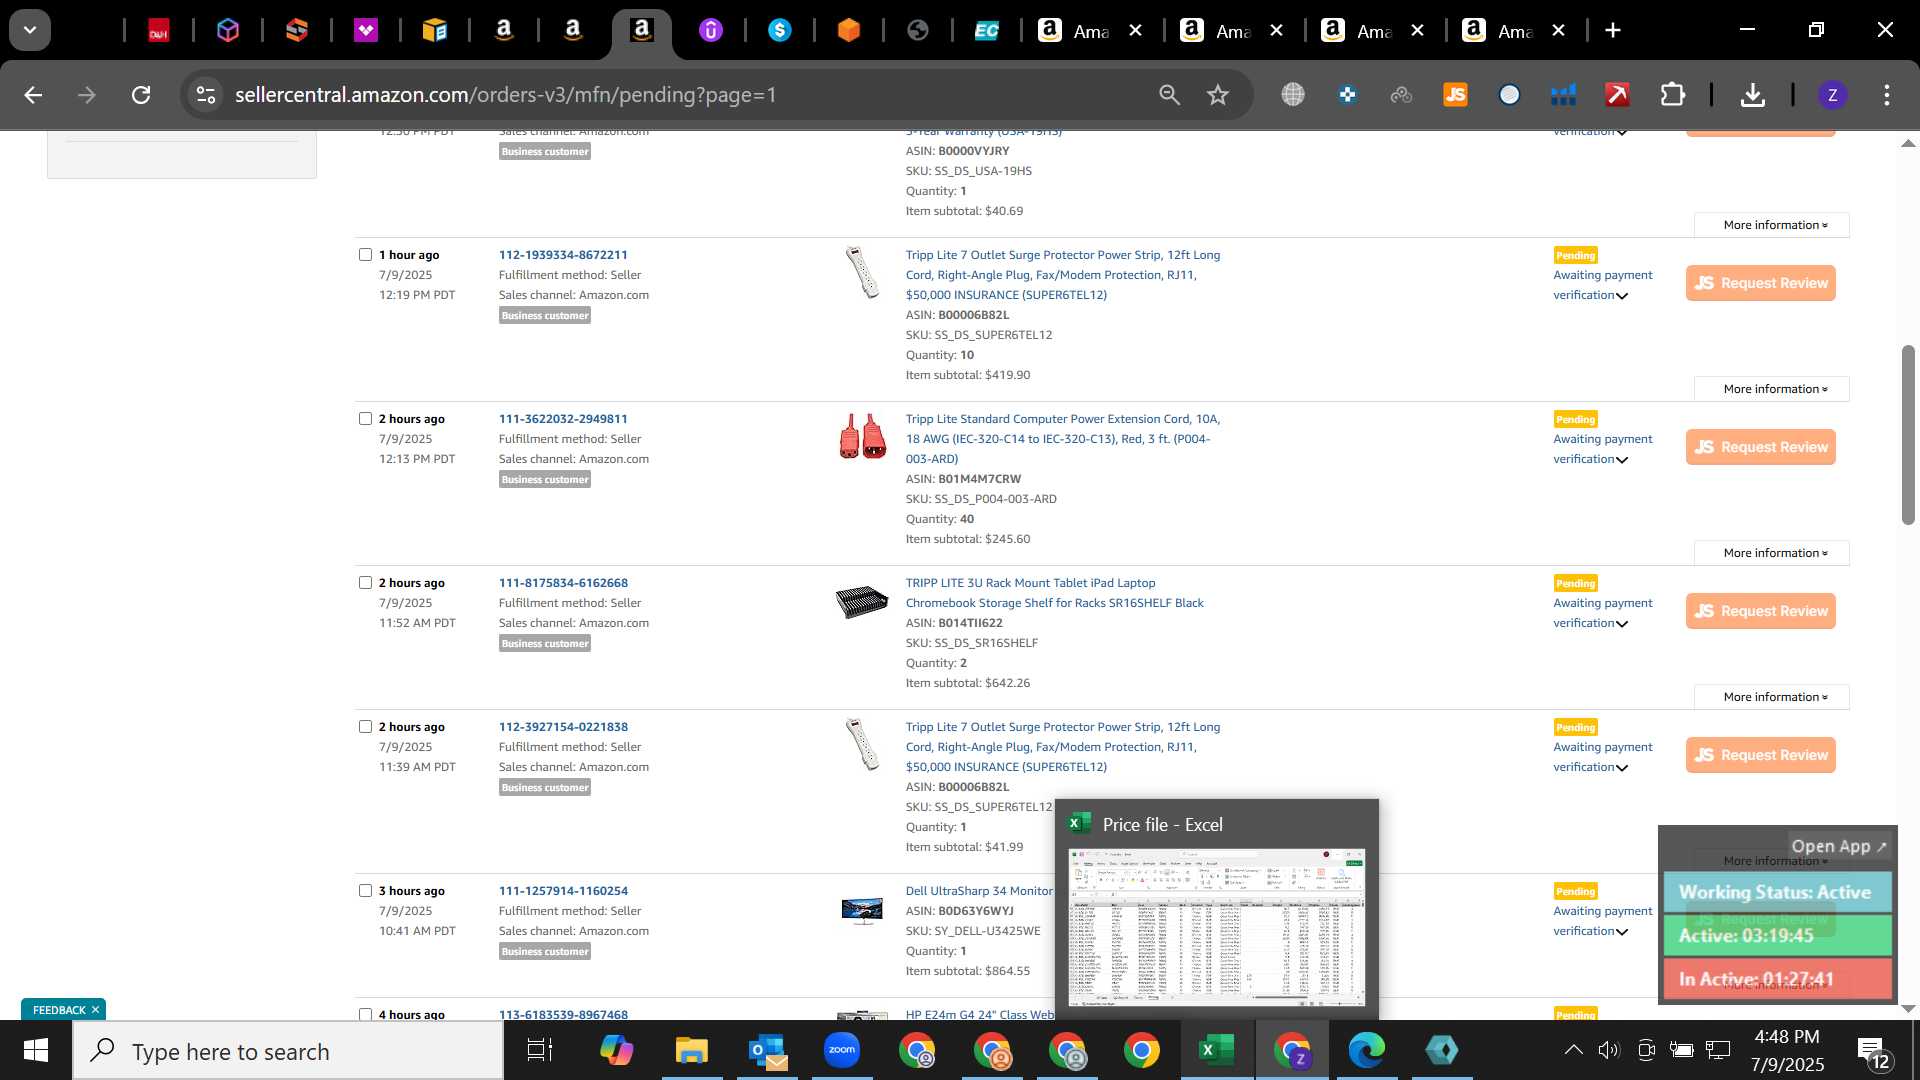Expand Awaiting payment verification for order 111-1257914-1160254

[1602, 921]
